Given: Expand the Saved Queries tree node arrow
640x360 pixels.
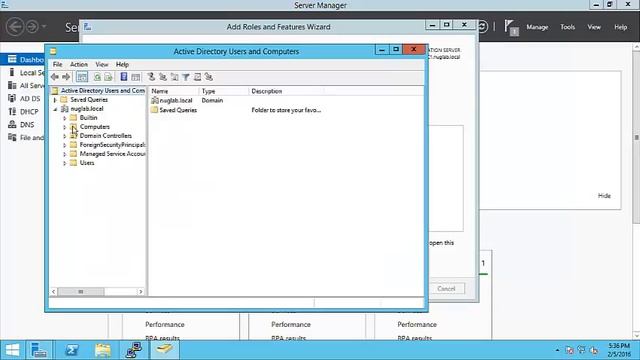Looking at the screenshot, I should click(x=55, y=100).
